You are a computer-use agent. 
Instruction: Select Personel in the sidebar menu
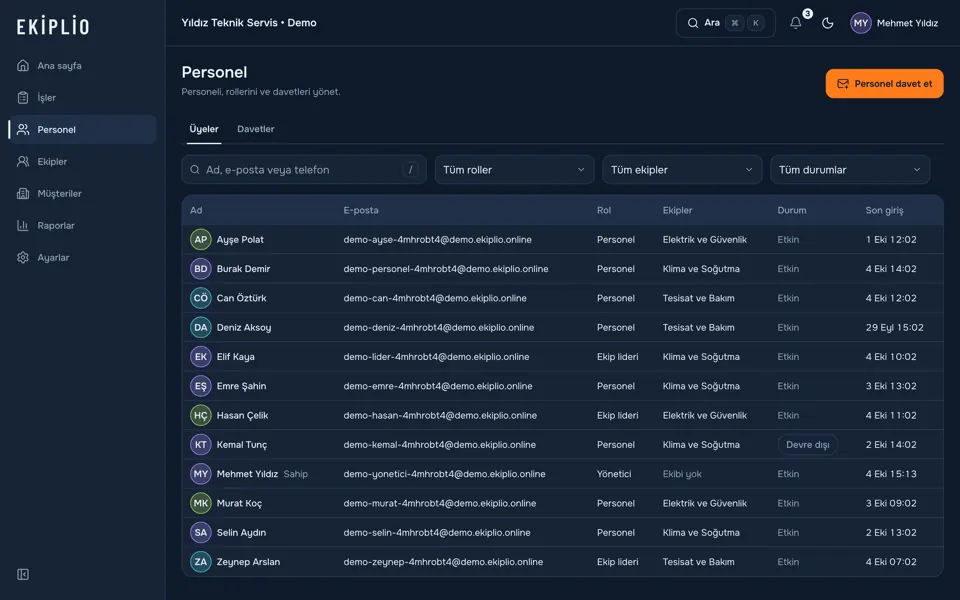tap(83, 130)
